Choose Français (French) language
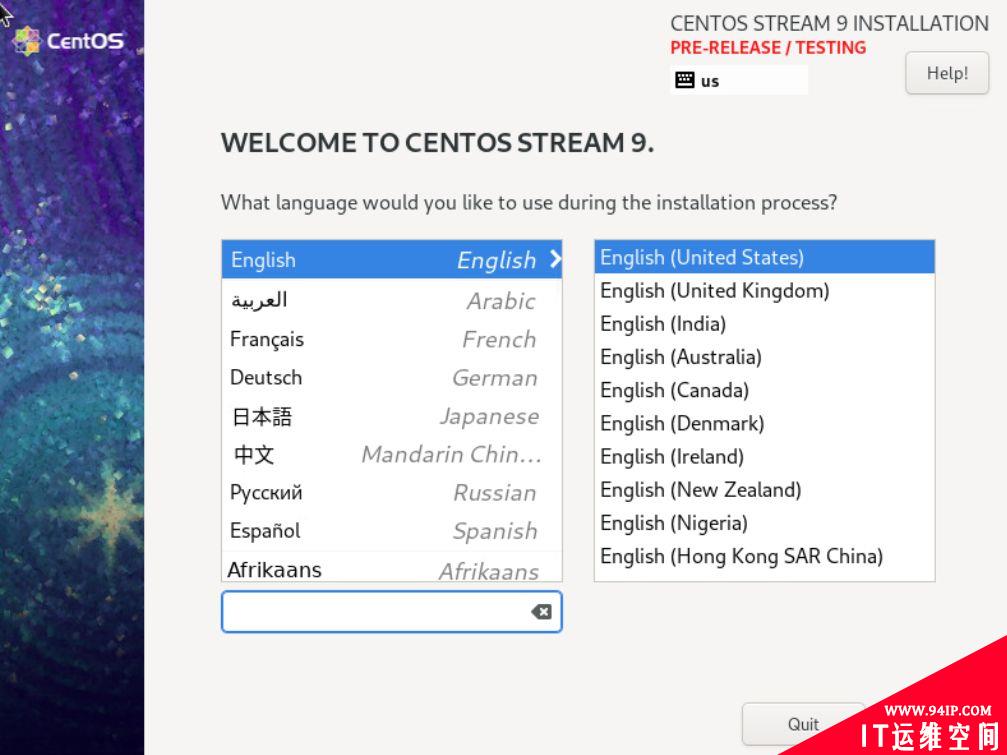The image size is (1007, 755). click(x=392, y=339)
